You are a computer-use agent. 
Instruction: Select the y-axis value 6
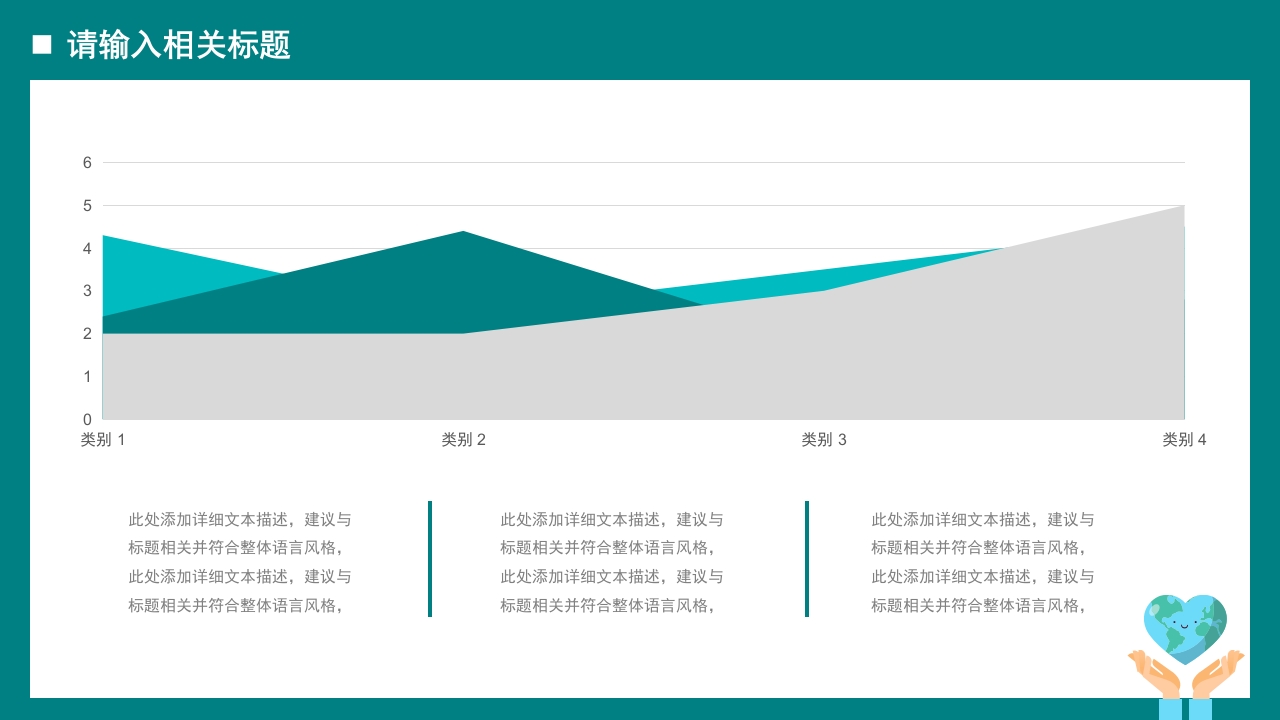[87, 162]
